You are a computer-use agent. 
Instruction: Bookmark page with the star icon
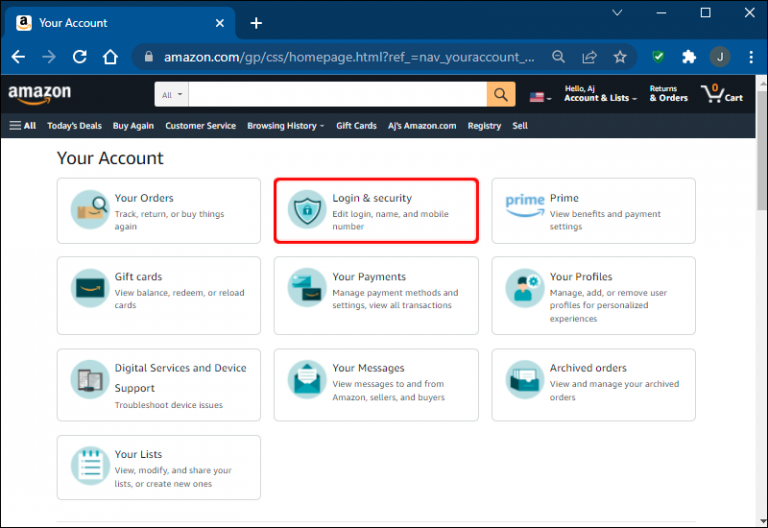(x=620, y=57)
